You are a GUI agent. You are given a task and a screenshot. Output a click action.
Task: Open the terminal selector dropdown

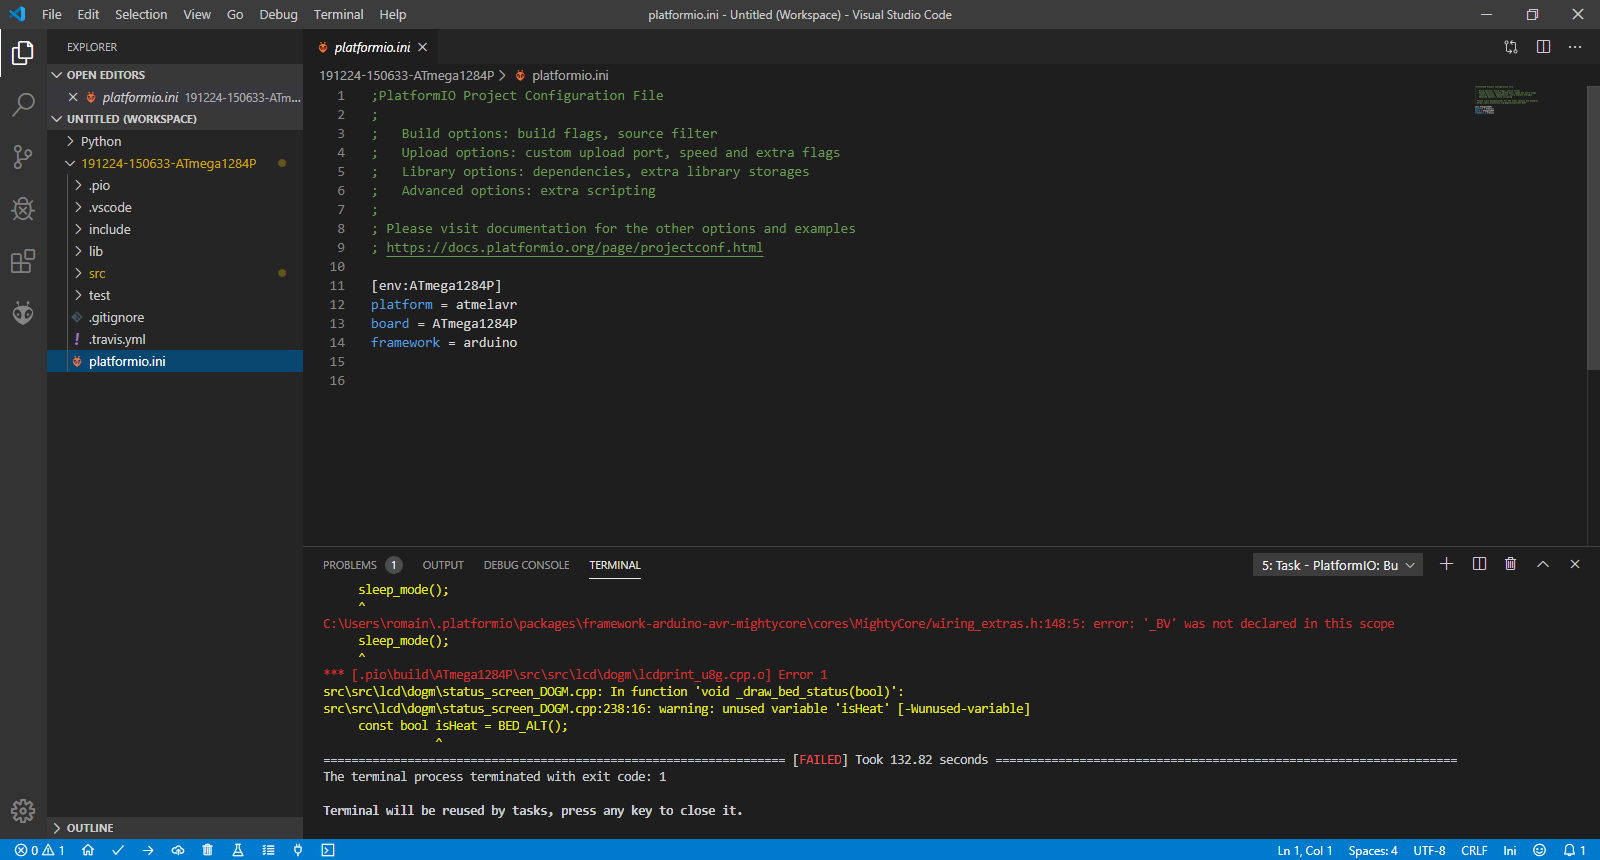click(x=1338, y=565)
